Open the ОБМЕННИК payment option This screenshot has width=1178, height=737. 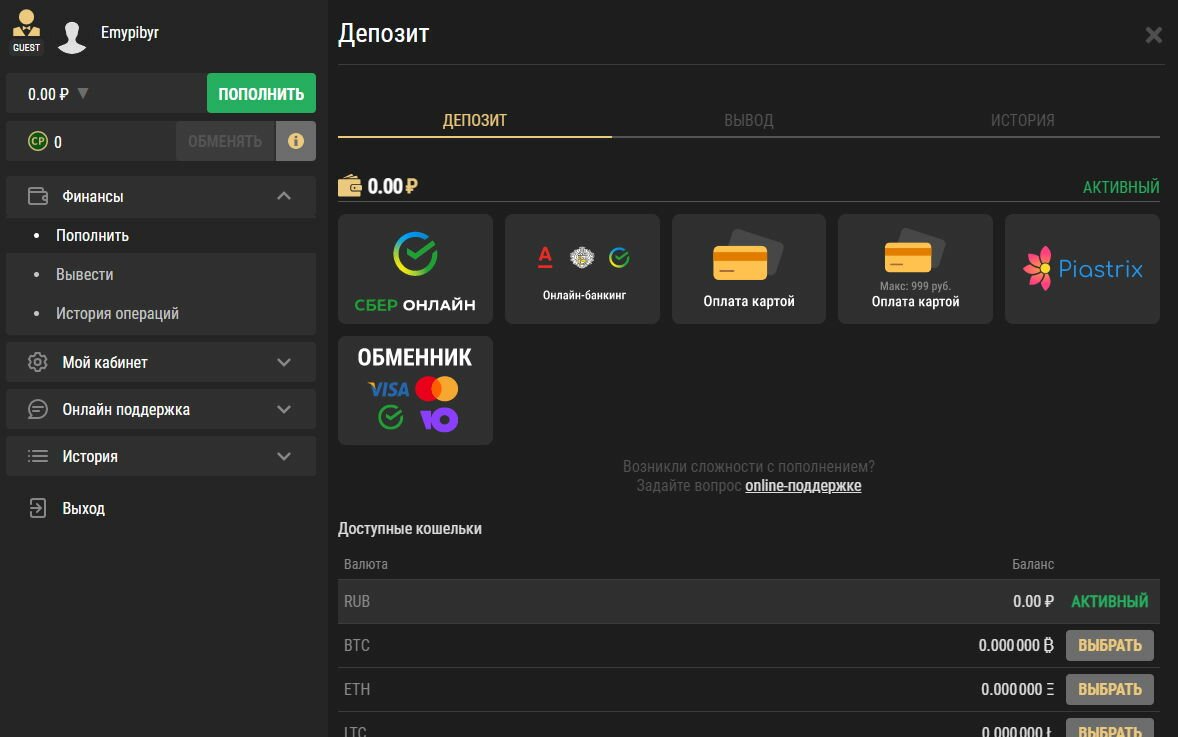pos(415,390)
